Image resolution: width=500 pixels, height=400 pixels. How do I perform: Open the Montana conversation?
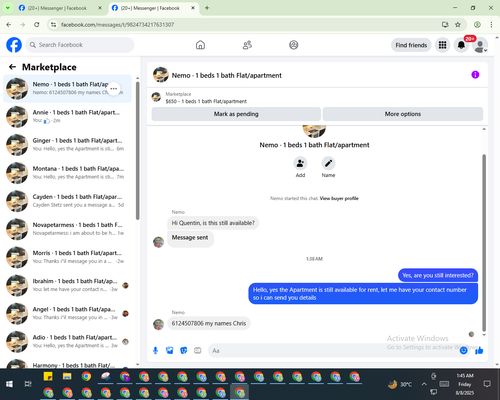click(x=67, y=173)
